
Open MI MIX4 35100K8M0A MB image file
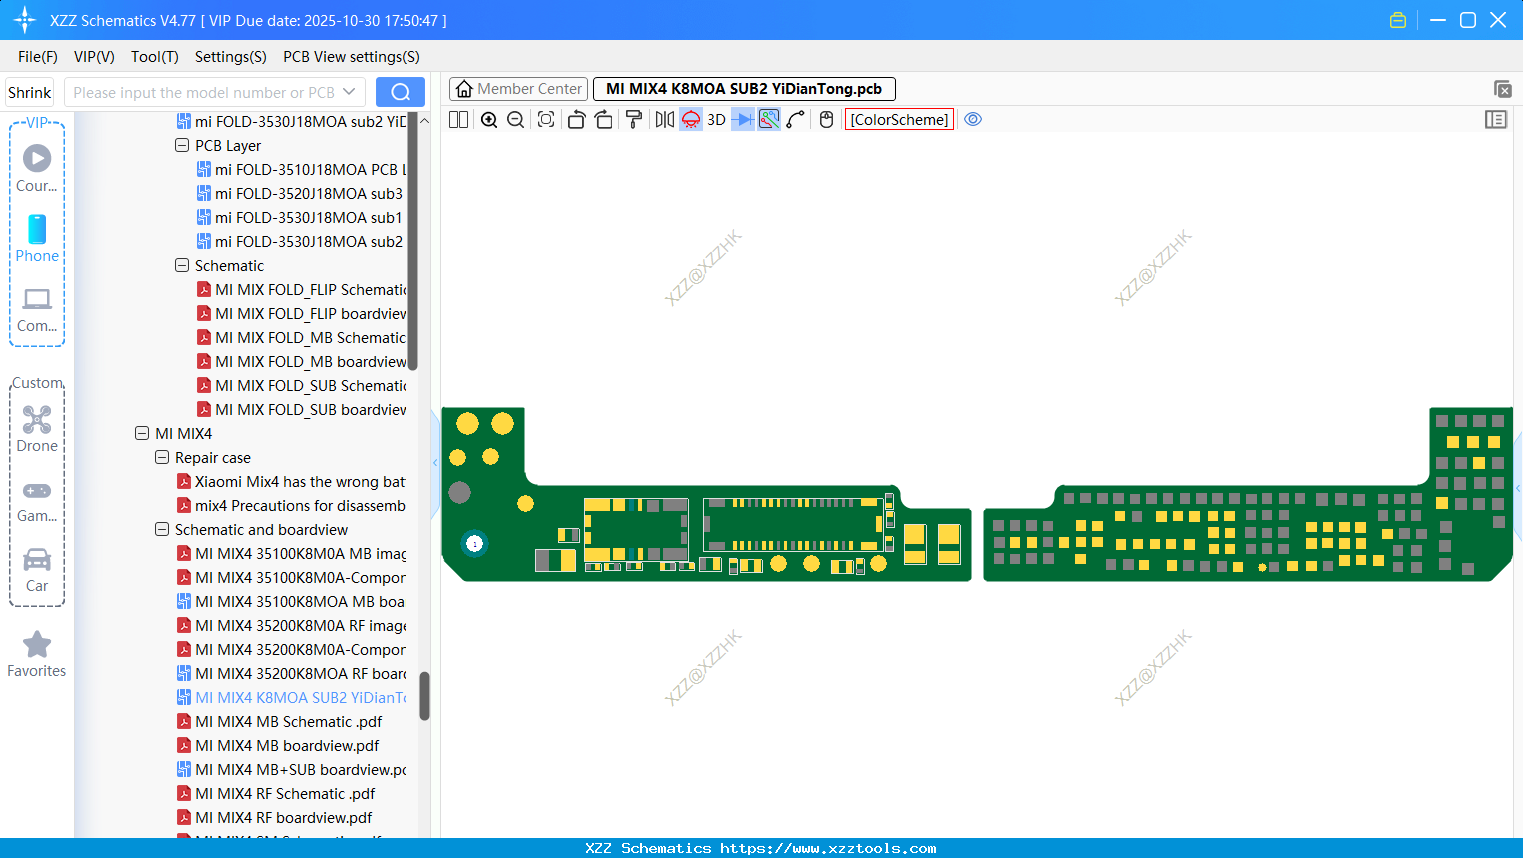click(292, 554)
